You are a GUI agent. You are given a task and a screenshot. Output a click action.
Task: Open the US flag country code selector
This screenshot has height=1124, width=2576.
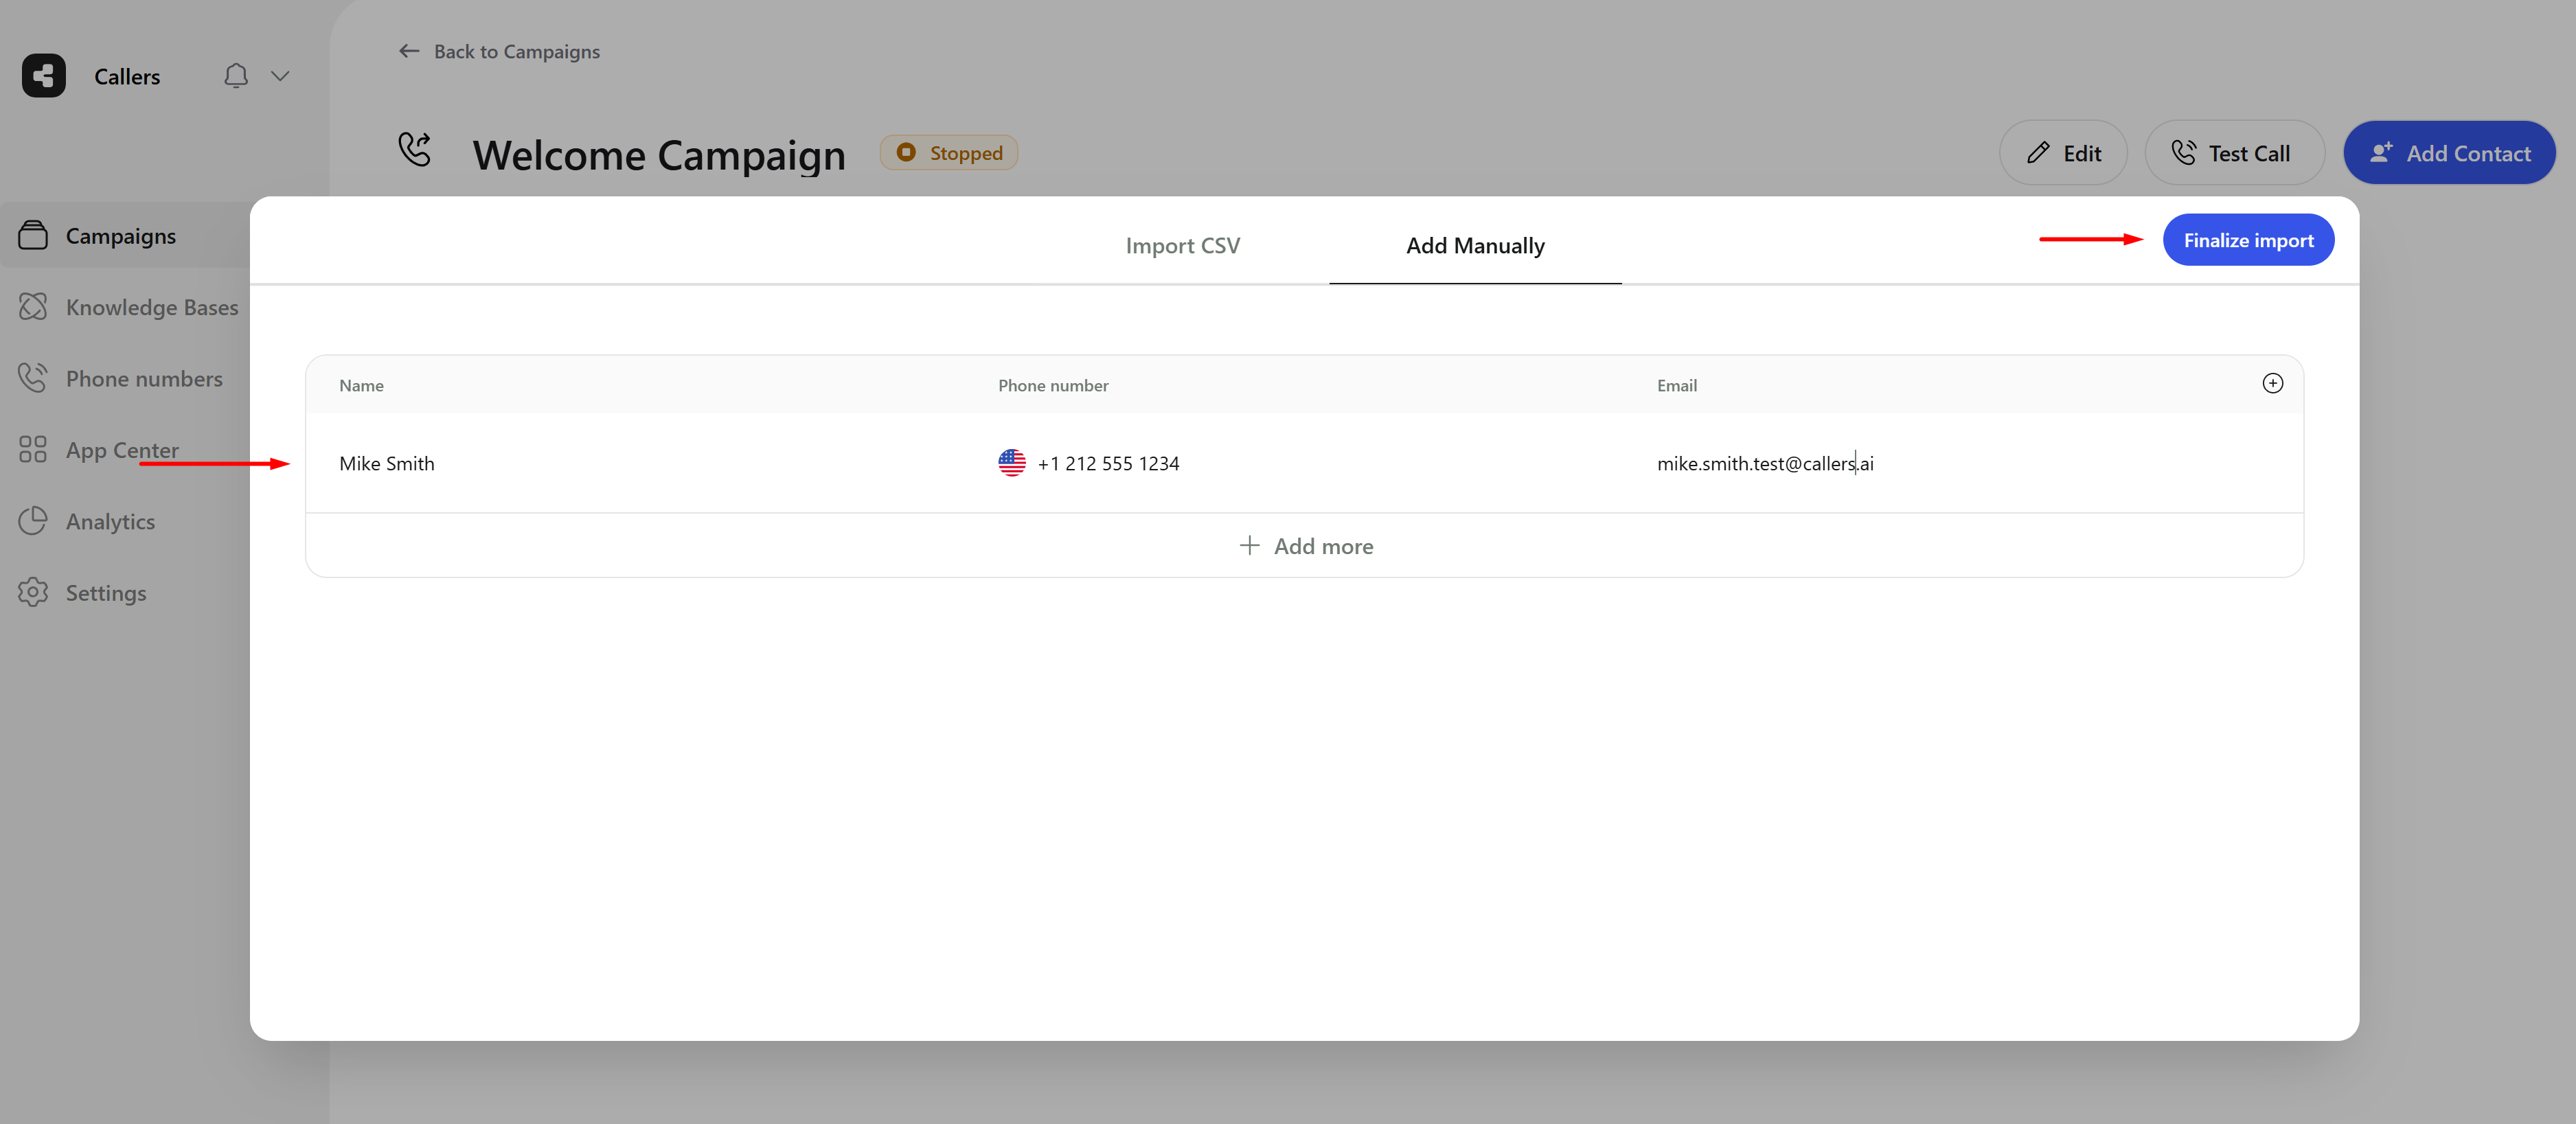tap(1011, 463)
